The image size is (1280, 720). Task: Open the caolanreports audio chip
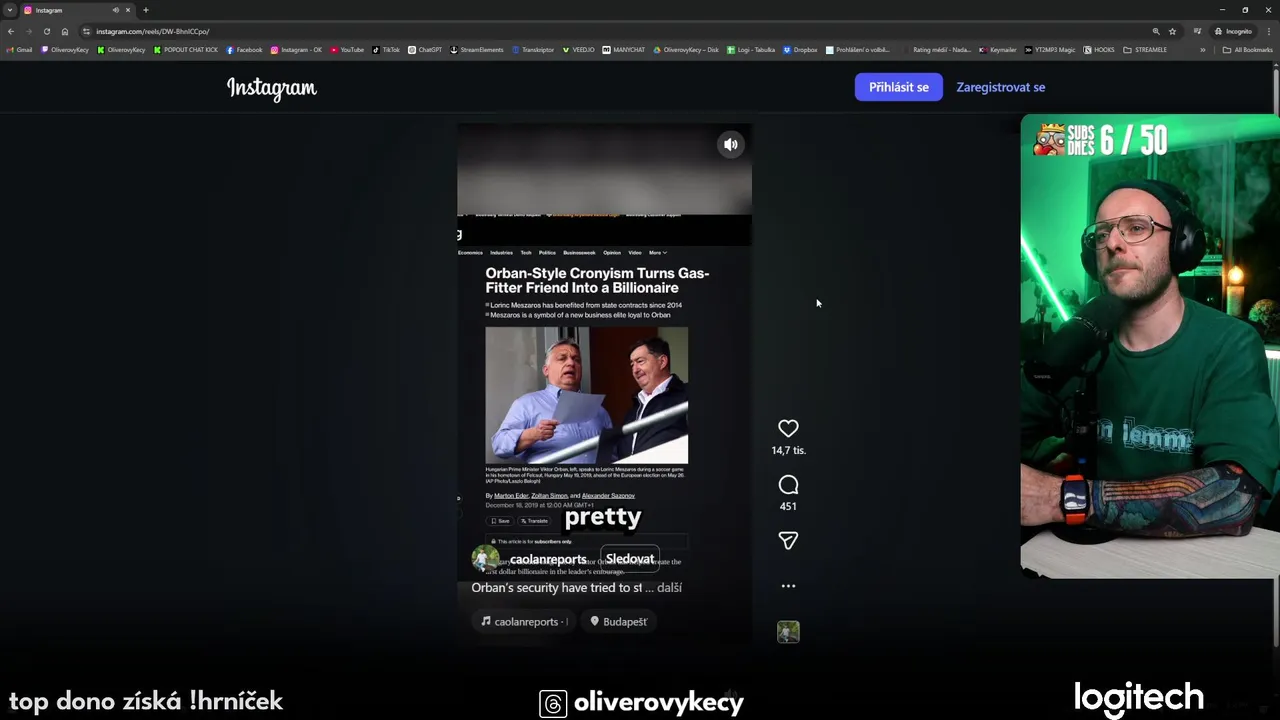[x=525, y=622]
